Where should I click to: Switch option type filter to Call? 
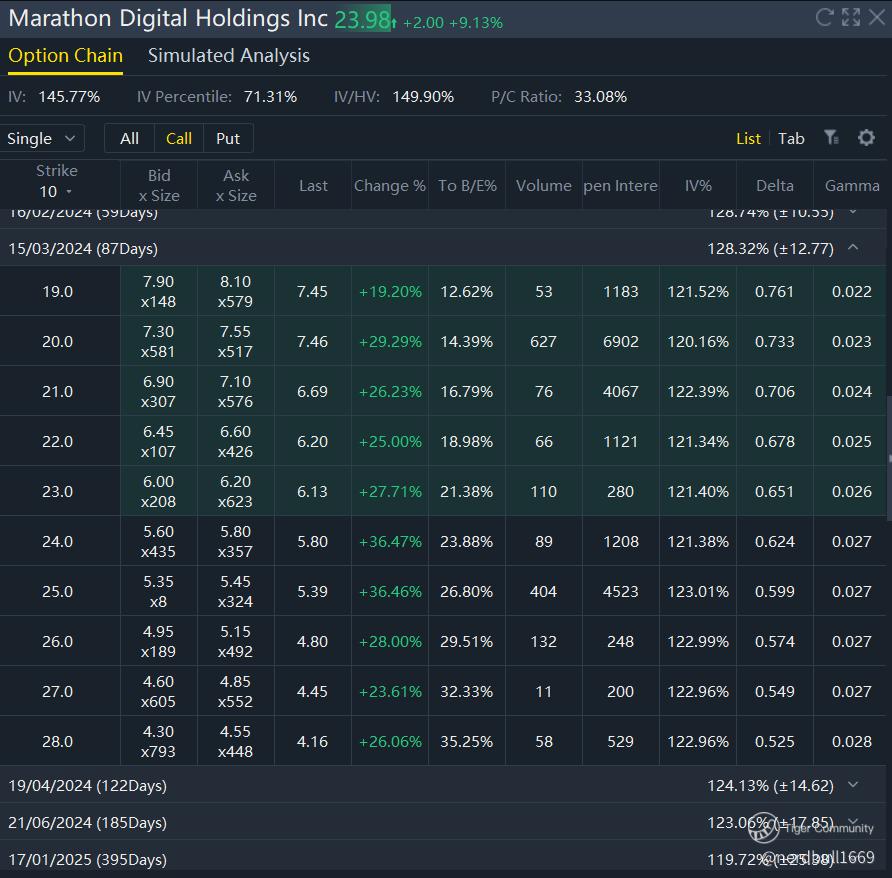click(179, 139)
